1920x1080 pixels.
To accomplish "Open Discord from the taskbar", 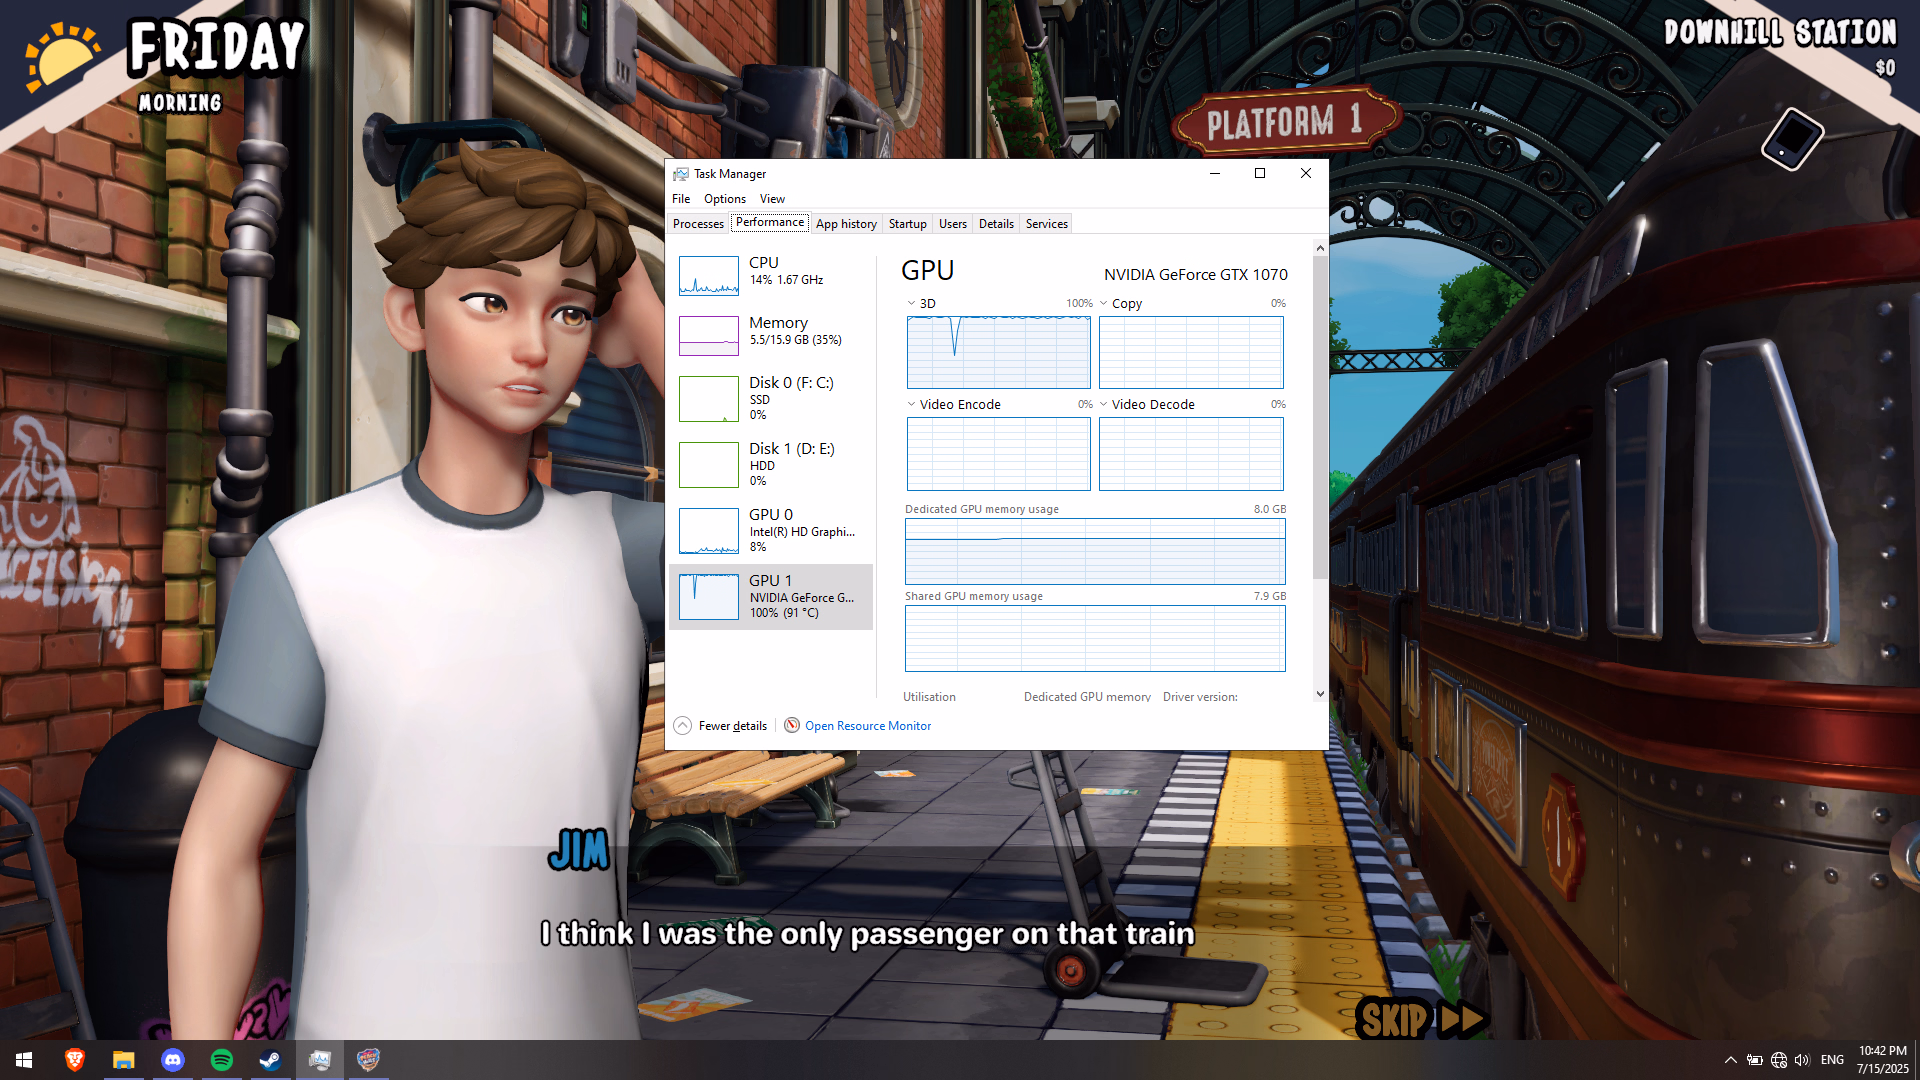I will [173, 1060].
